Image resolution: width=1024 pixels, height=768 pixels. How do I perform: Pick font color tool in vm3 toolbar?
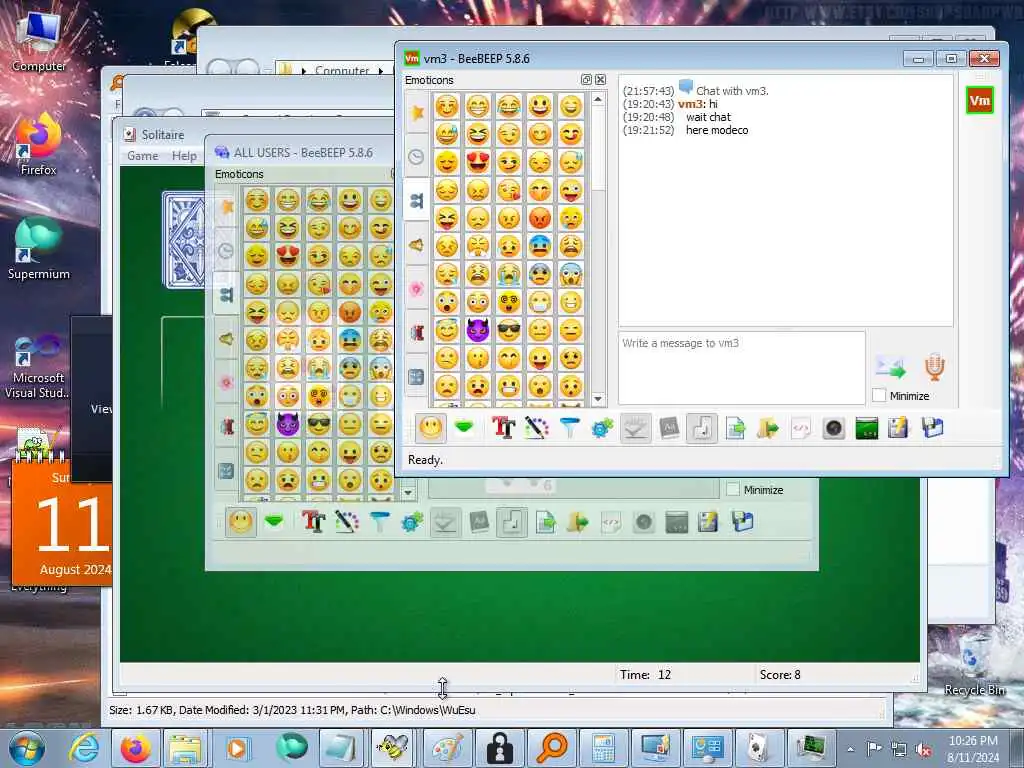click(536, 428)
